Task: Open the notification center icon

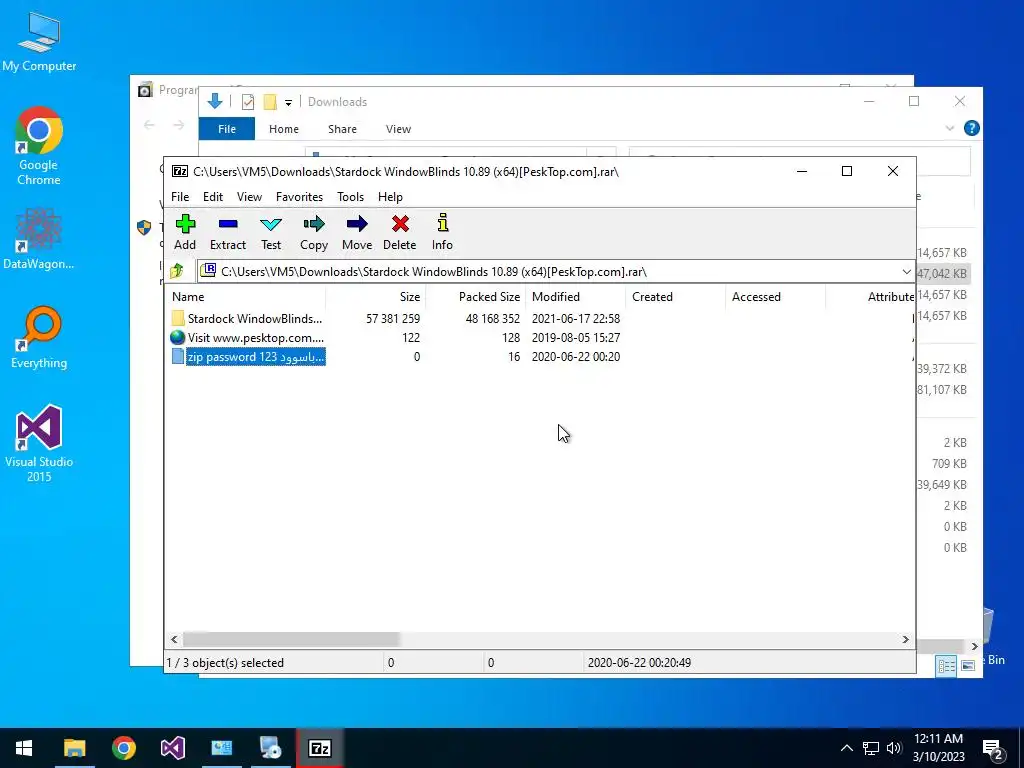Action: pos(993,750)
